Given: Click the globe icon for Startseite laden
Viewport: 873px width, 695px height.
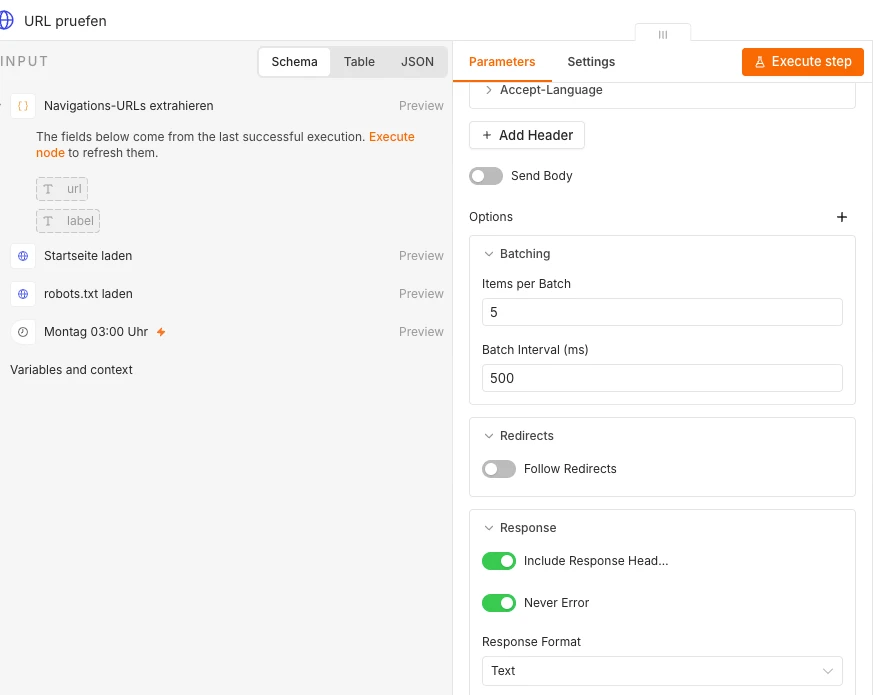Looking at the screenshot, I should coord(23,256).
